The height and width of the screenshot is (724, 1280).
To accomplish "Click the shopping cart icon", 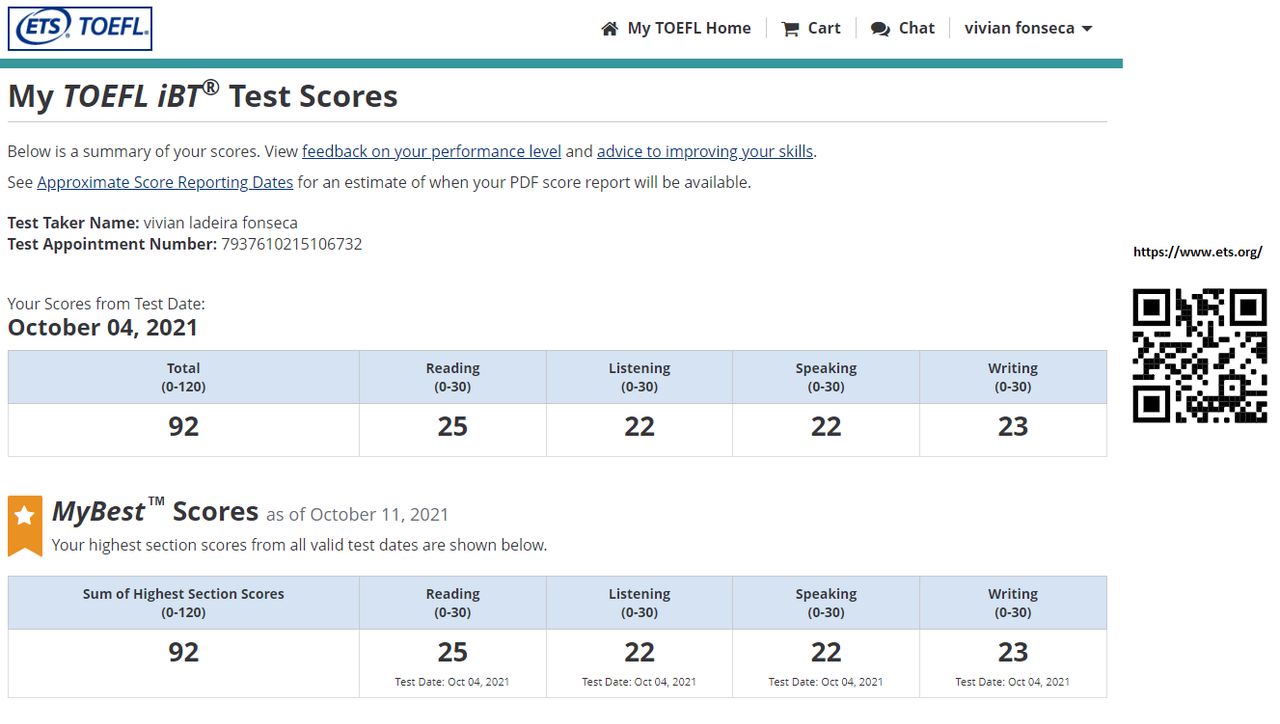I will (790, 29).
